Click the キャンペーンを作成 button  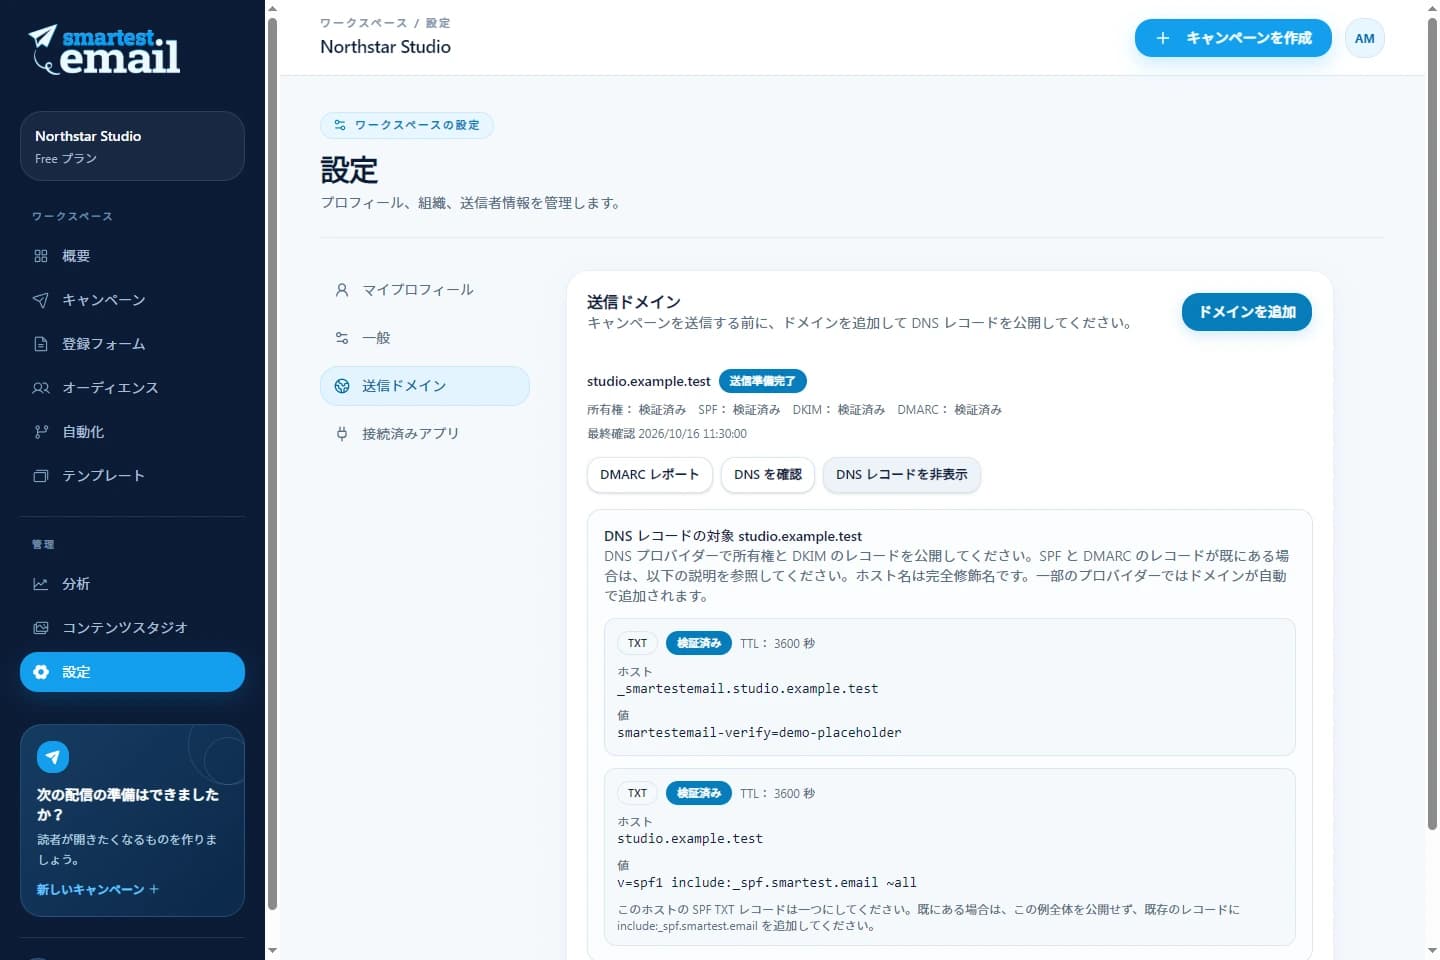coord(1233,38)
